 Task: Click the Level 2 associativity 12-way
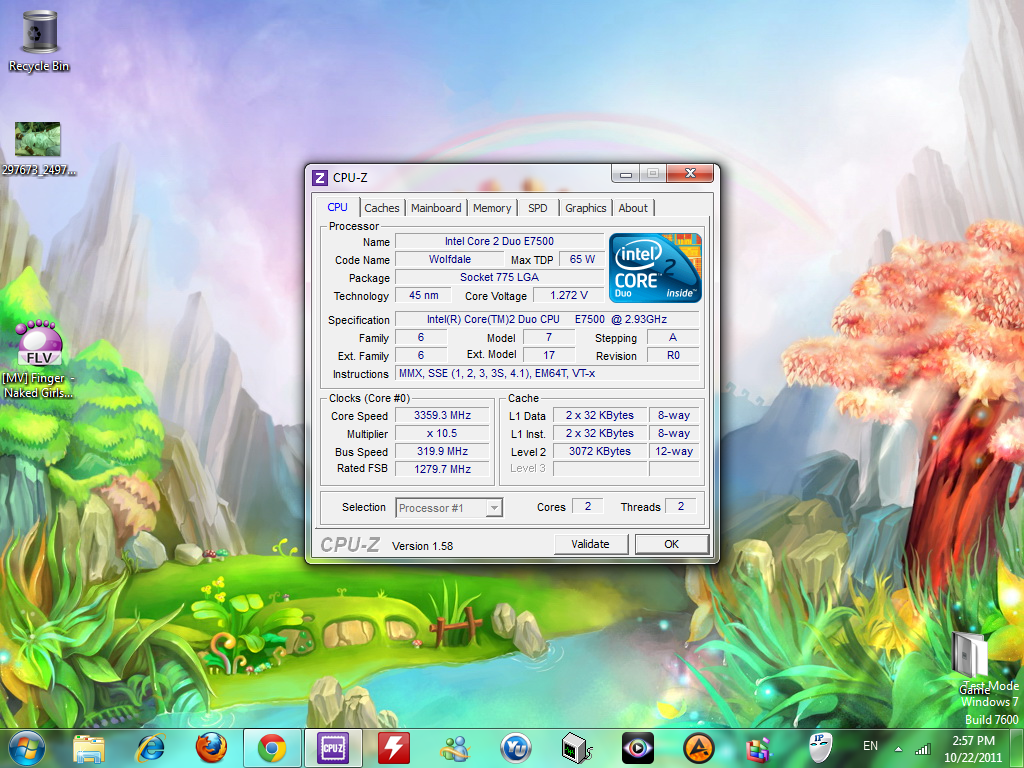point(674,451)
